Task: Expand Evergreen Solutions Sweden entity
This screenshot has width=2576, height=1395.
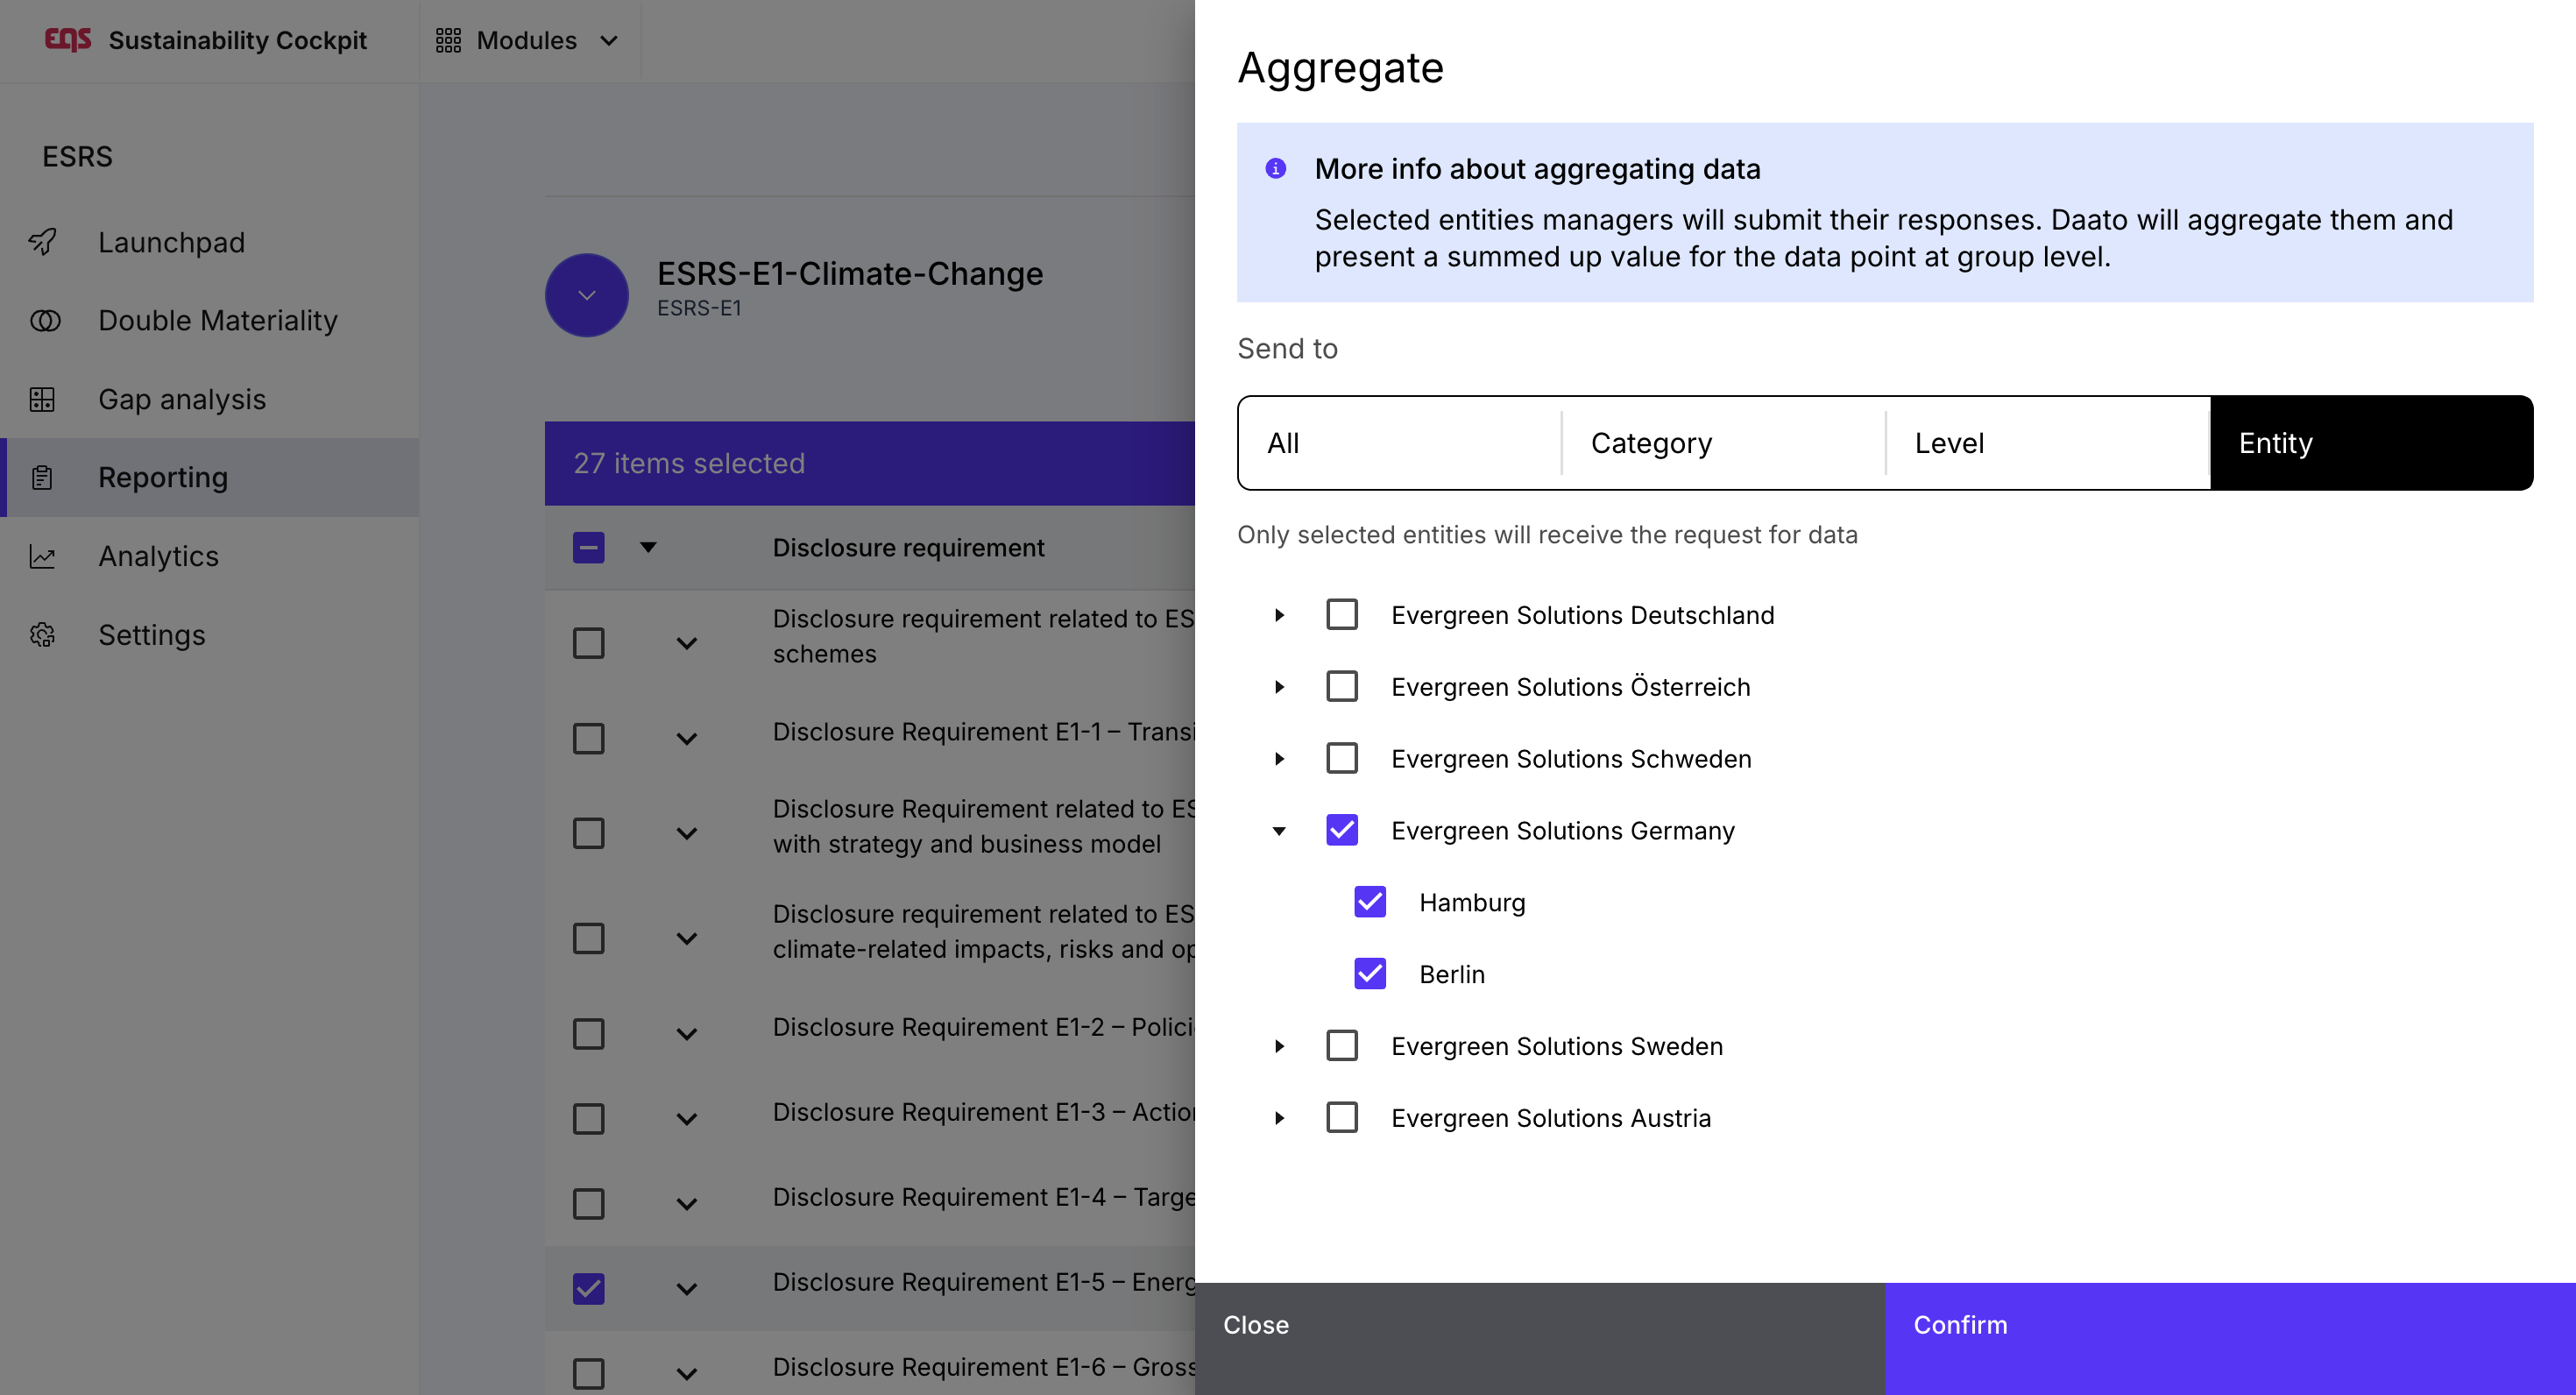Action: tap(1279, 1046)
